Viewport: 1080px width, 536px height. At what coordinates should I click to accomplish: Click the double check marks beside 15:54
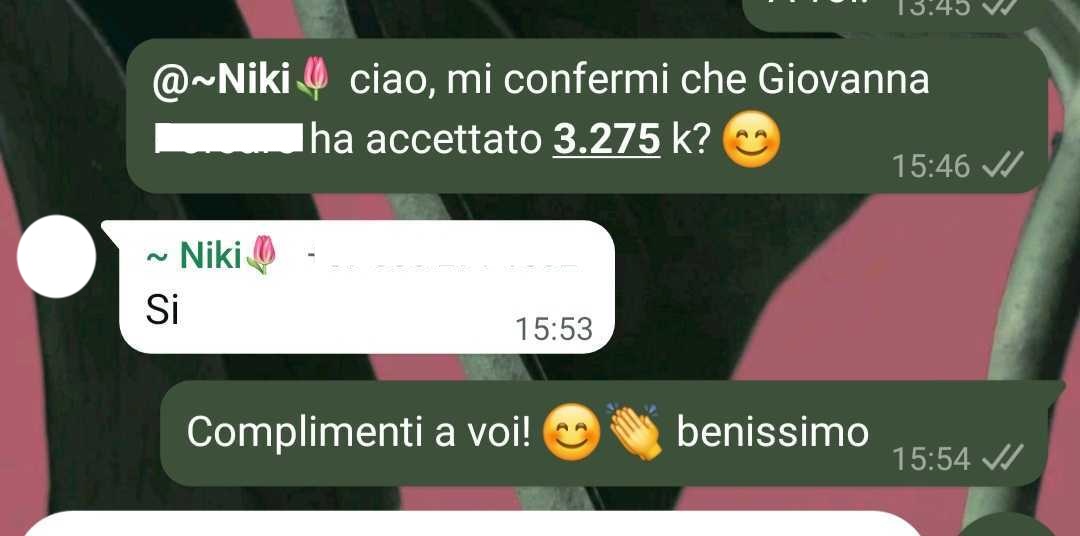(x=1002, y=457)
